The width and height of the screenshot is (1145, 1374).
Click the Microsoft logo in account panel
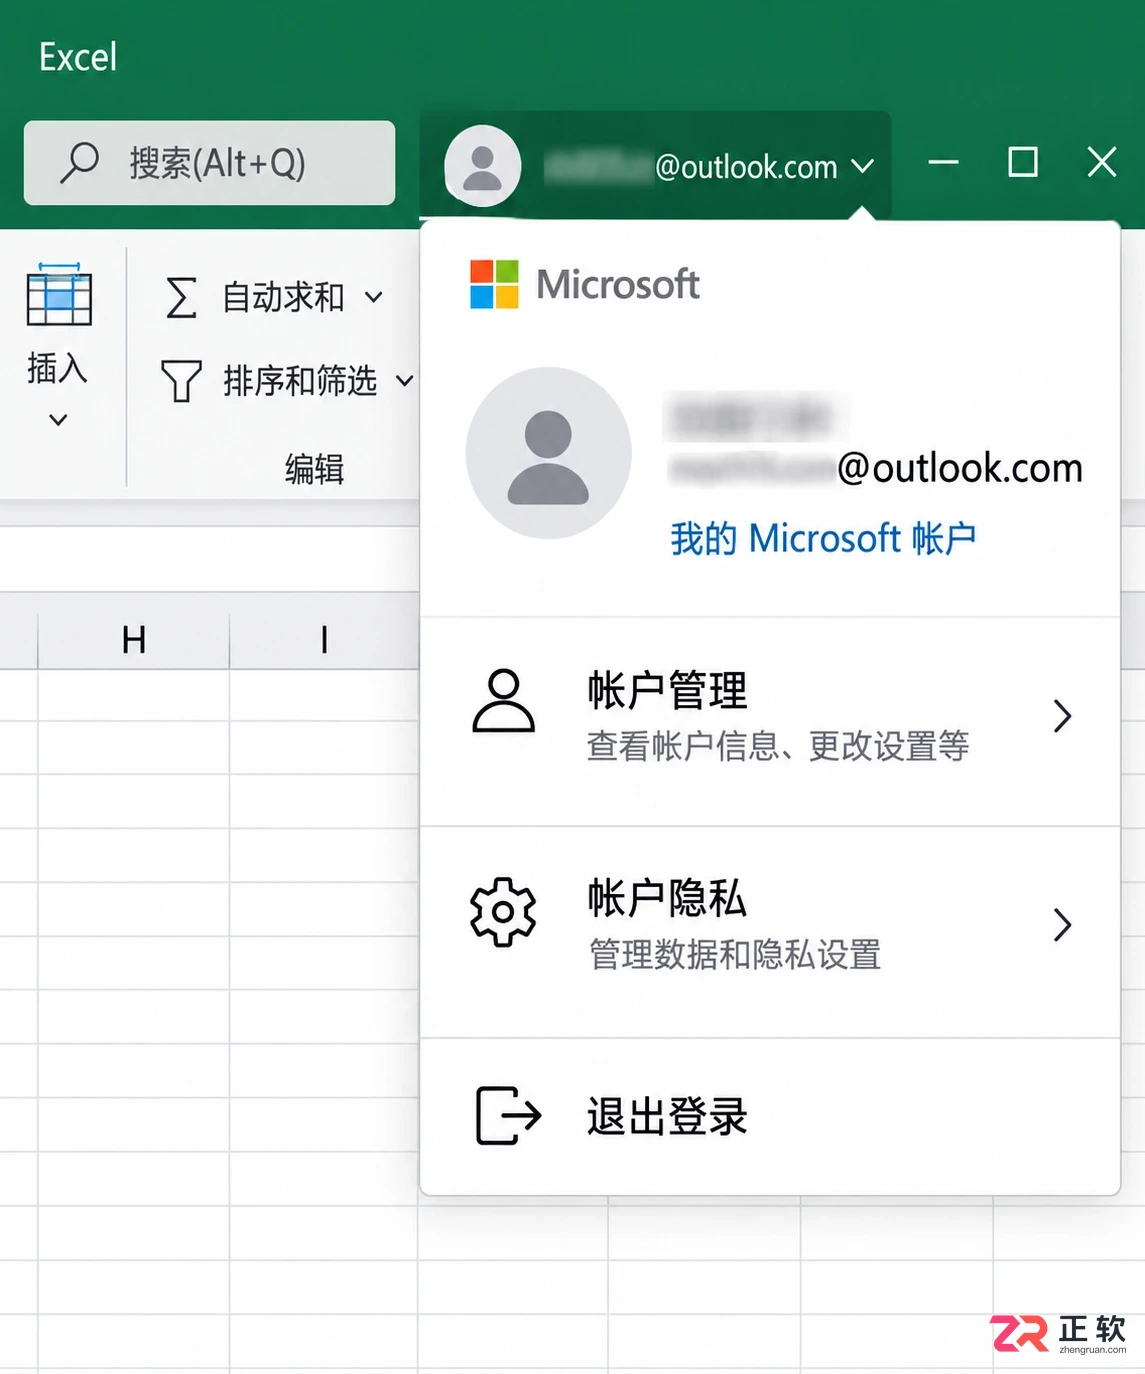[x=495, y=284]
